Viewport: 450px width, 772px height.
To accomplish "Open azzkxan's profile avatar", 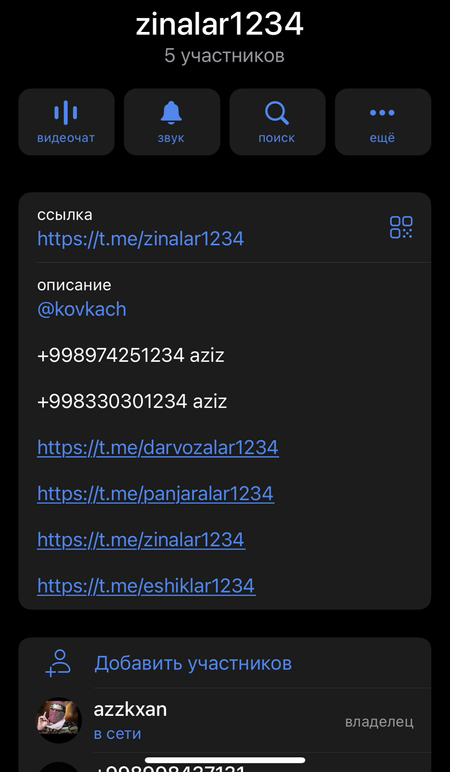I will tap(59, 720).
